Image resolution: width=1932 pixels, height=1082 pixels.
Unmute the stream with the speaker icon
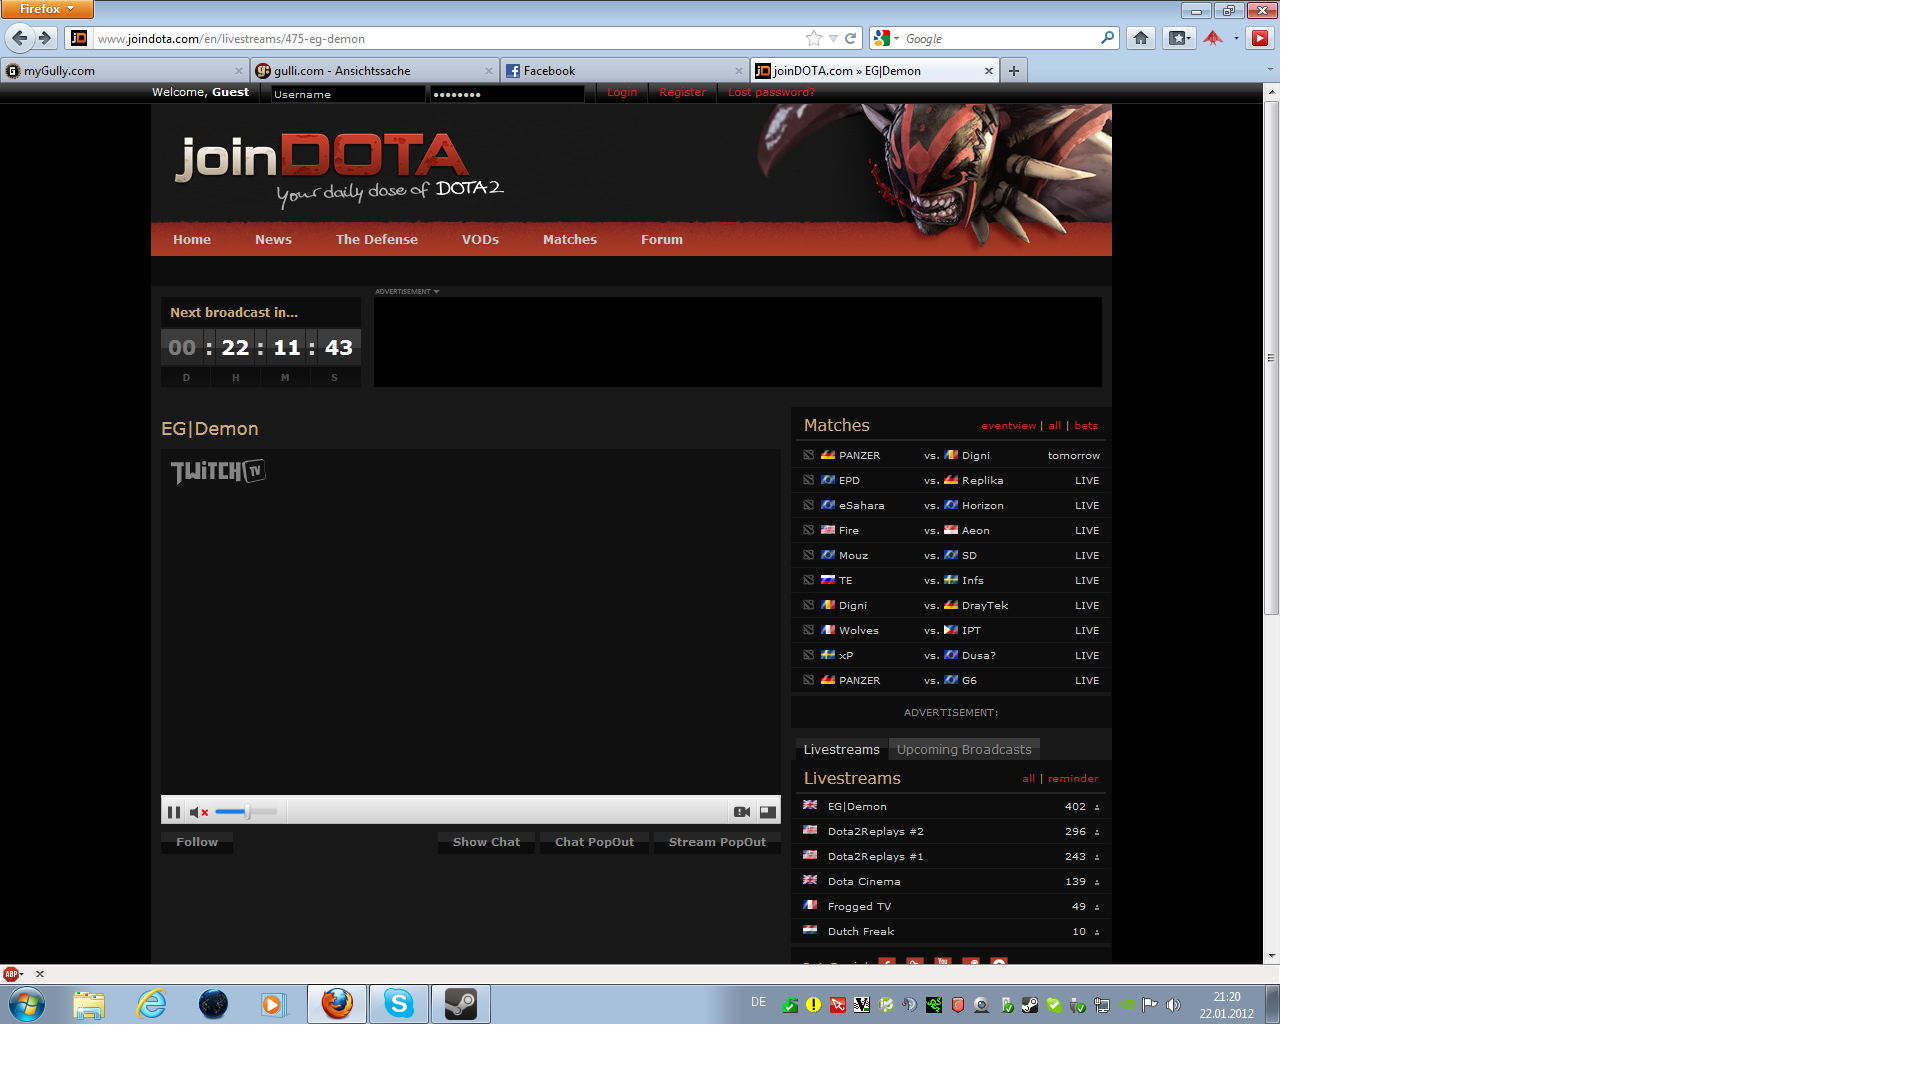click(198, 812)
